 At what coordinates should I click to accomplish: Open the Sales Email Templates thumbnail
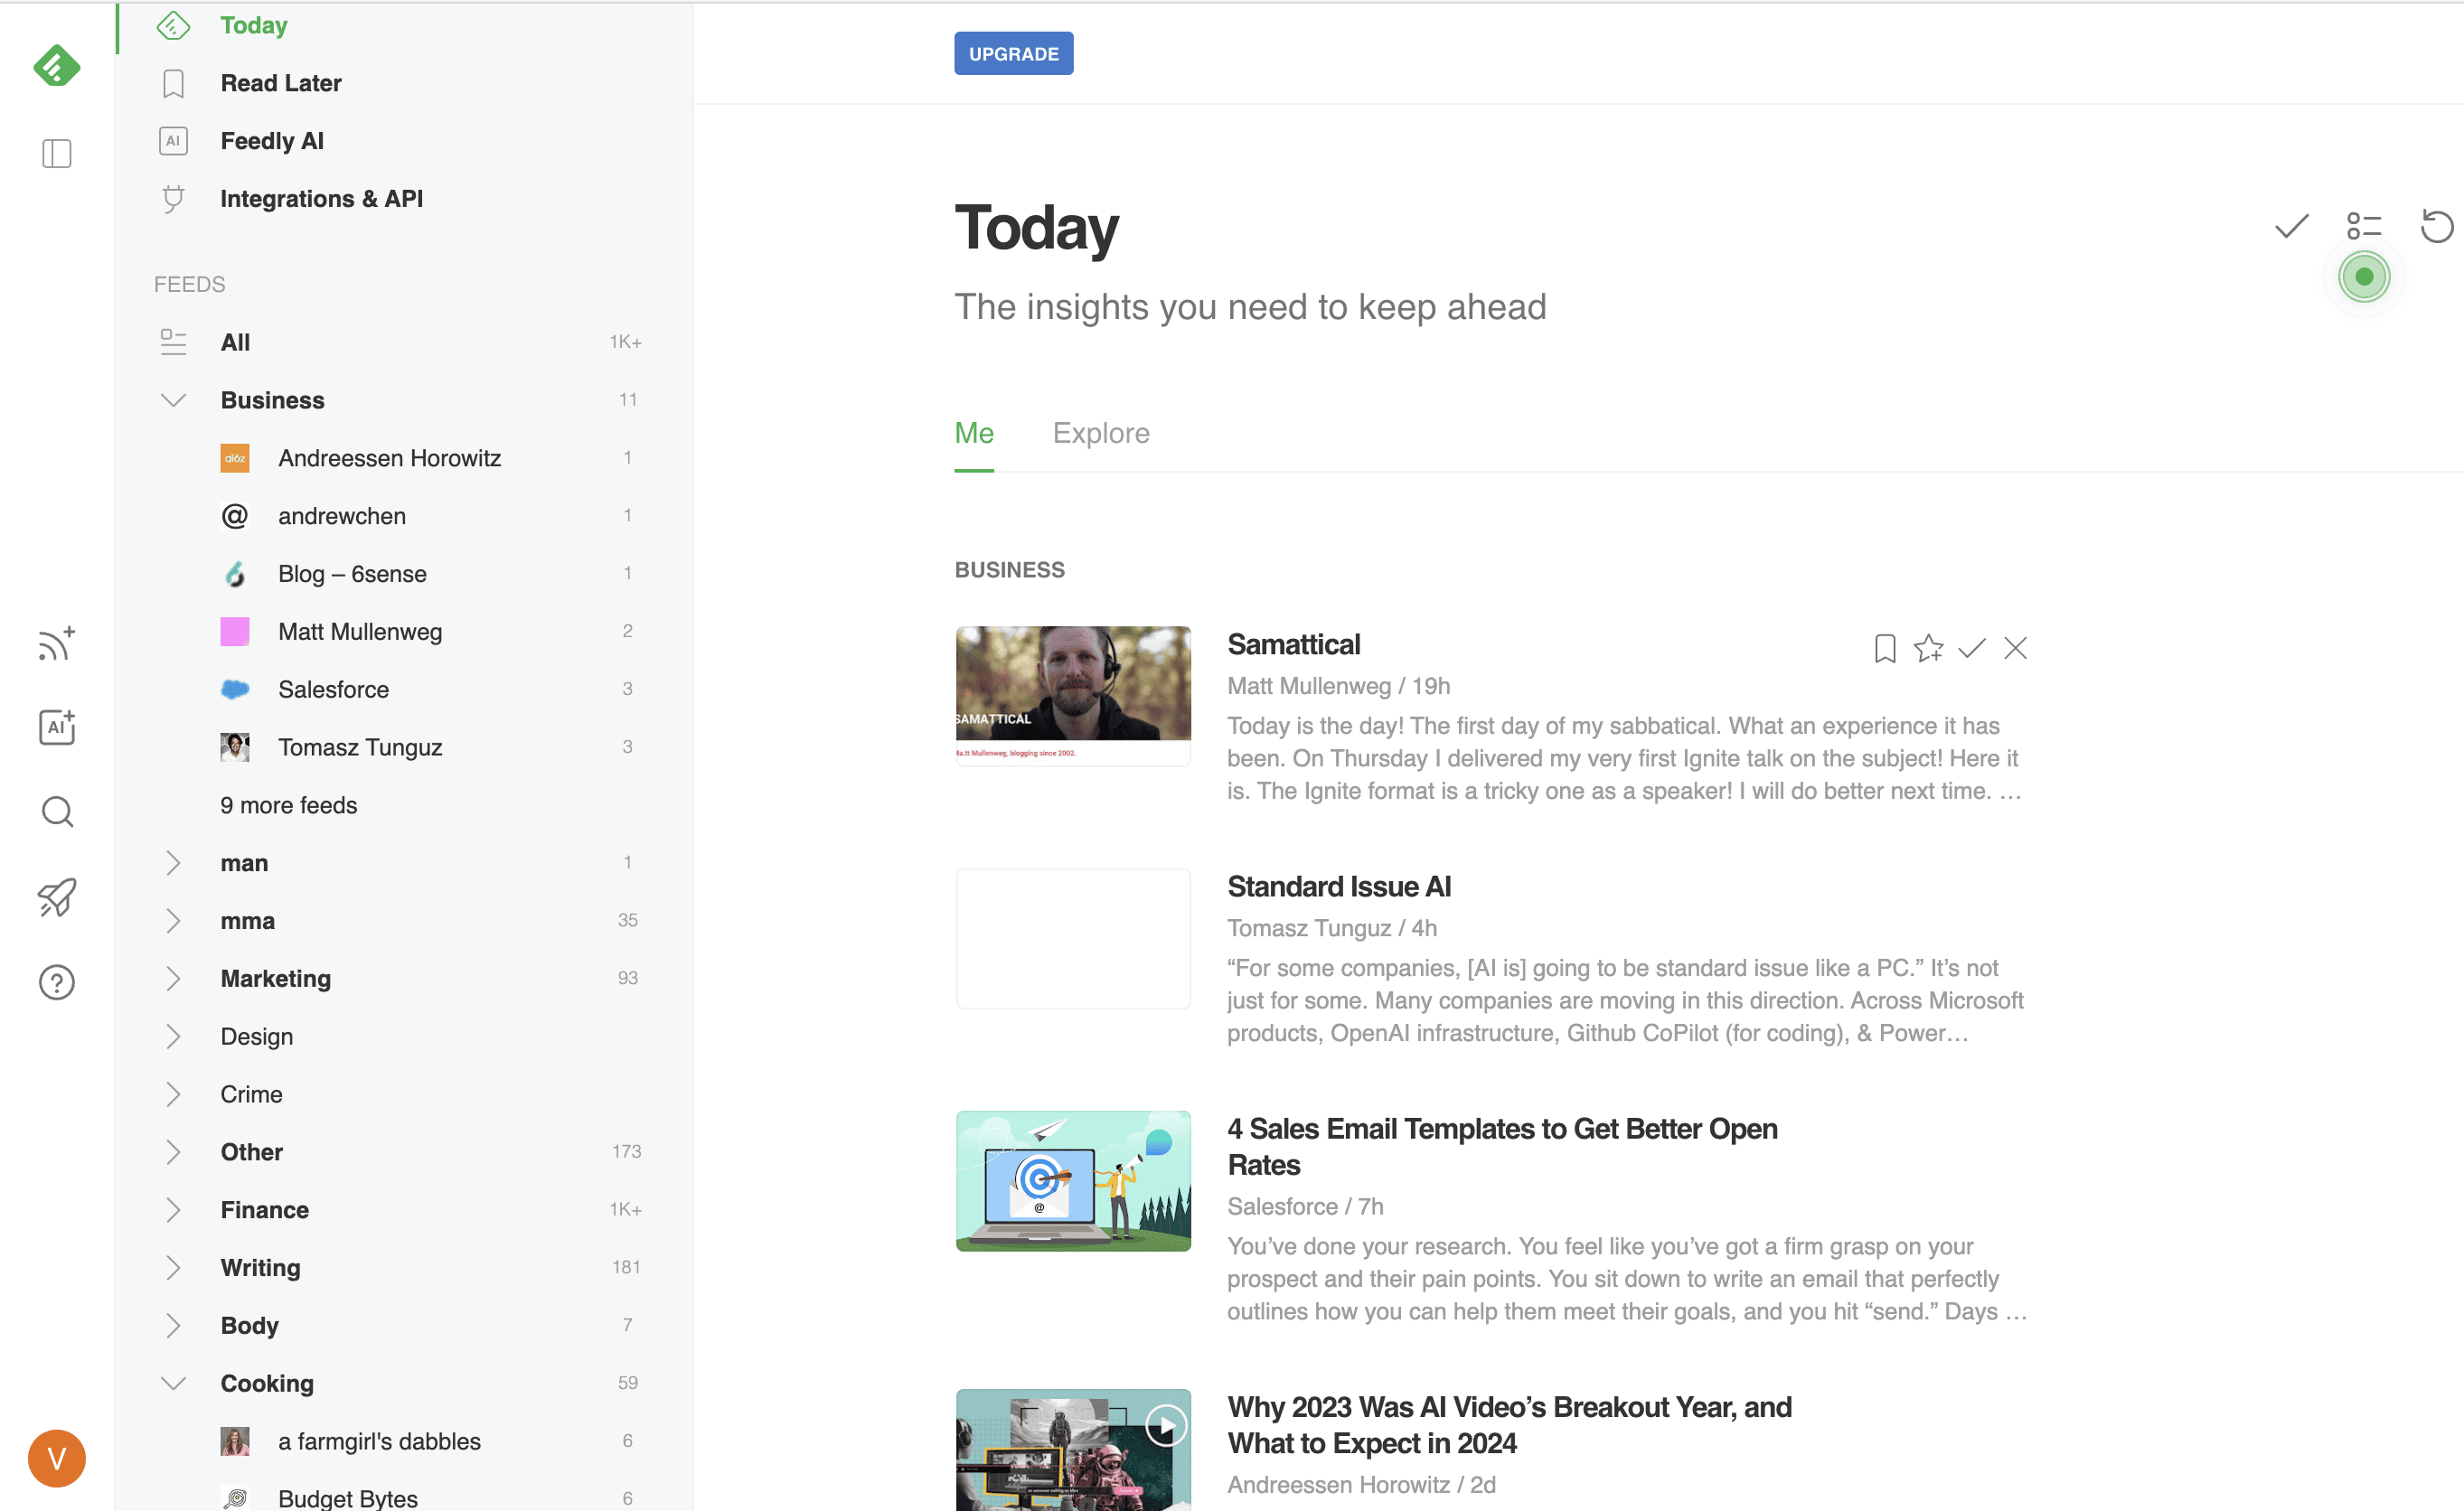coord(1072,1180)
